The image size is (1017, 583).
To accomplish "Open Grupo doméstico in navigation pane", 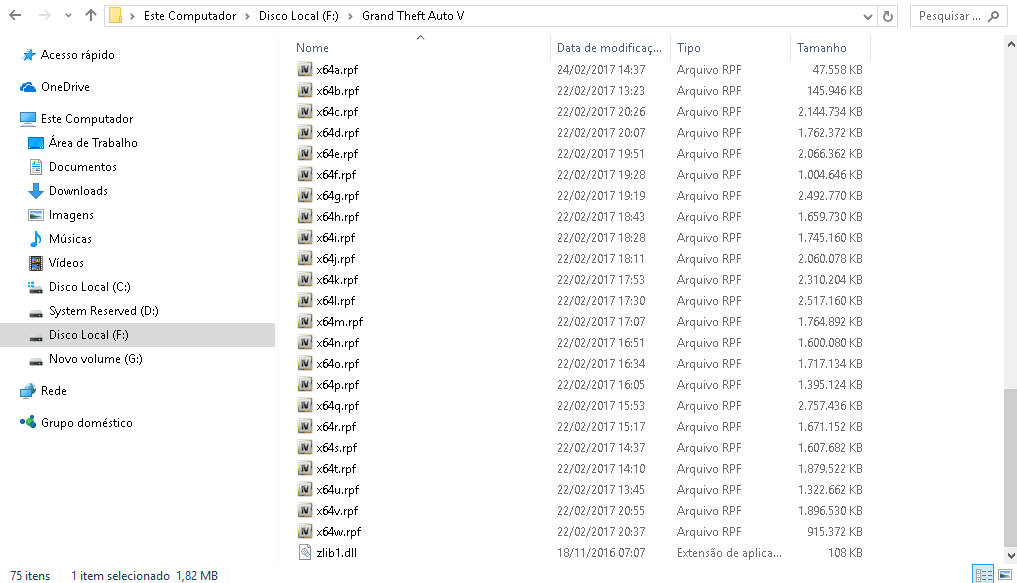I will [x=86, y=422].
